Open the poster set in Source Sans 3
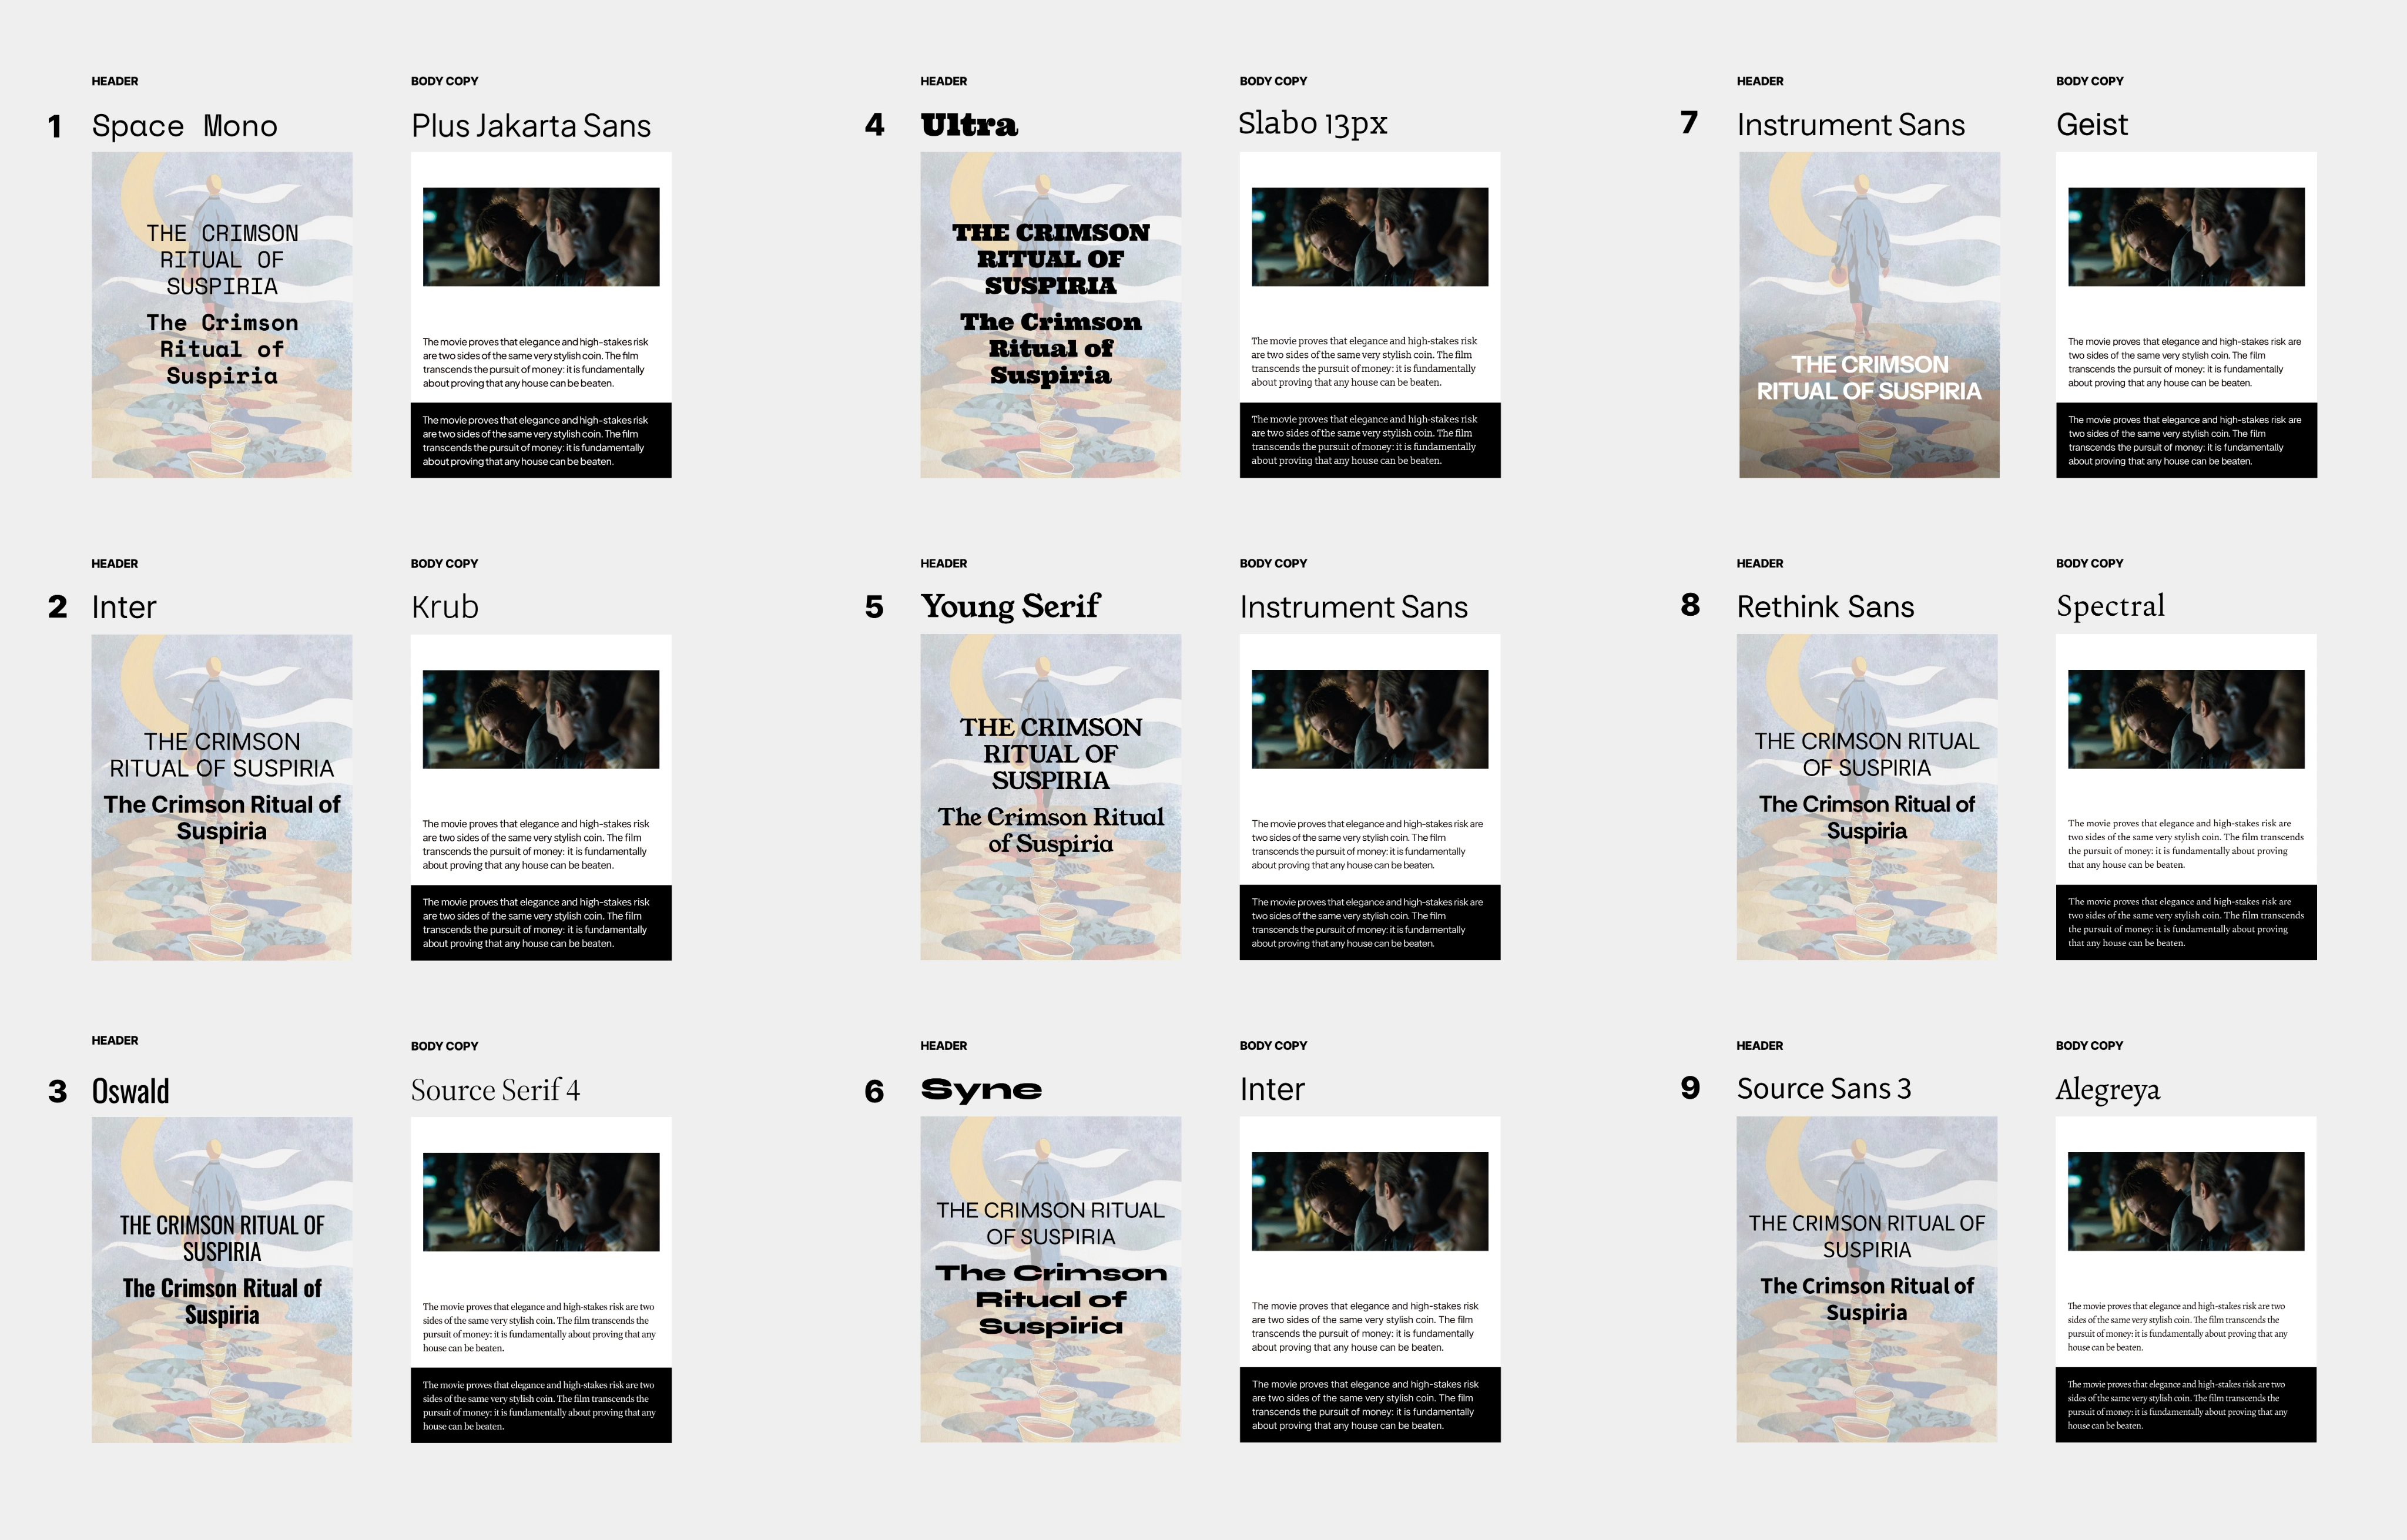This screenshot has width=2407, height=1540. tap(1867, 1279)
